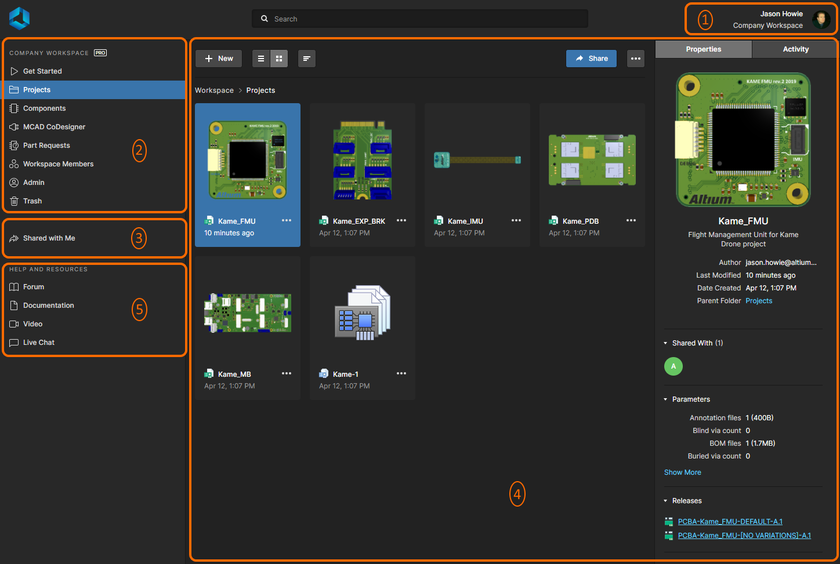Switch to grid view layout

[279, 59]
